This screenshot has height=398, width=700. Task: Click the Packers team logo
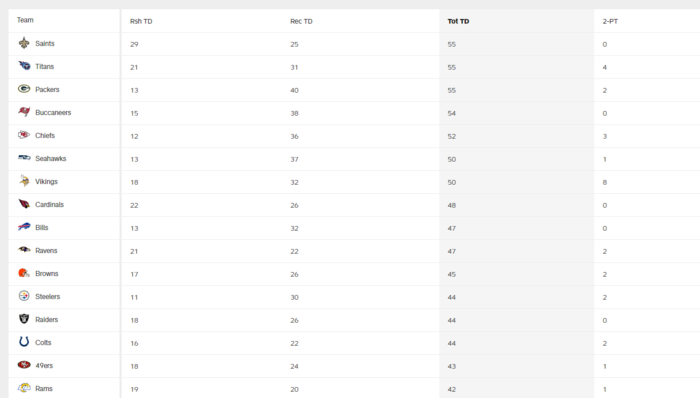pyautogui.click(x=24, y=89)
